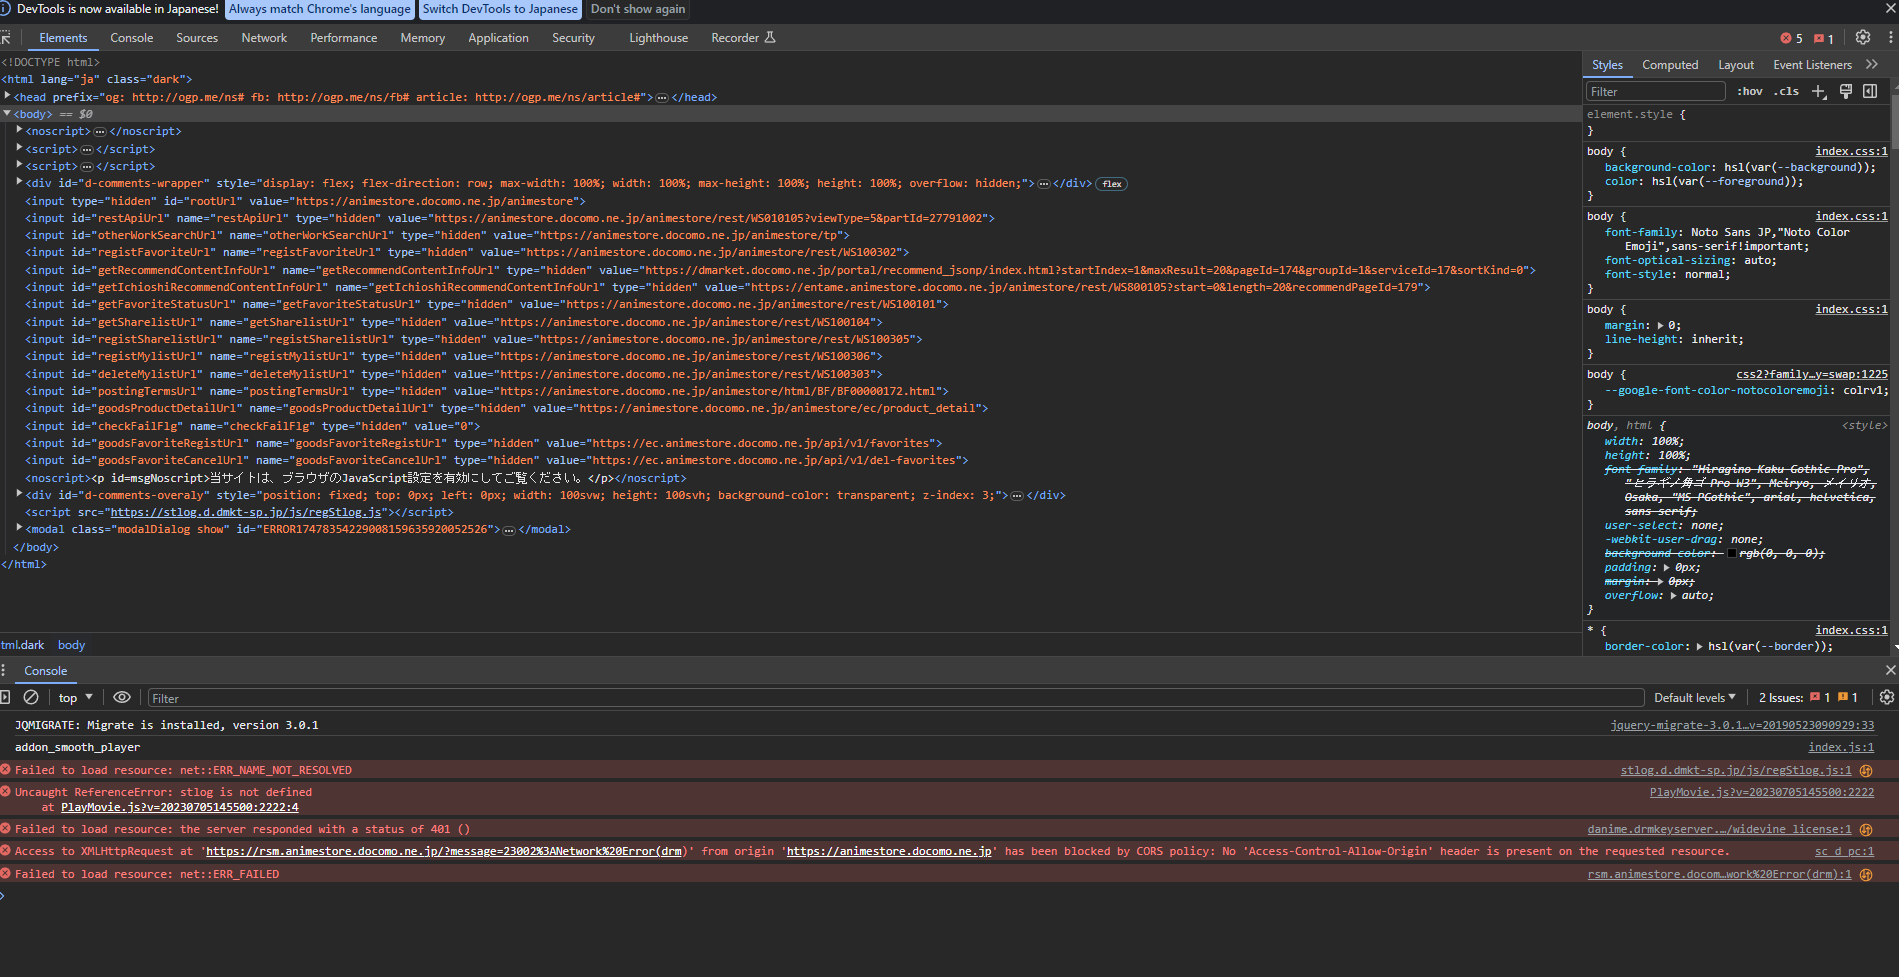The width and height of the screenshot is (1899, 977).
Task: Click network request icon beside regStlog.js:1
Action: point(1866,770)
